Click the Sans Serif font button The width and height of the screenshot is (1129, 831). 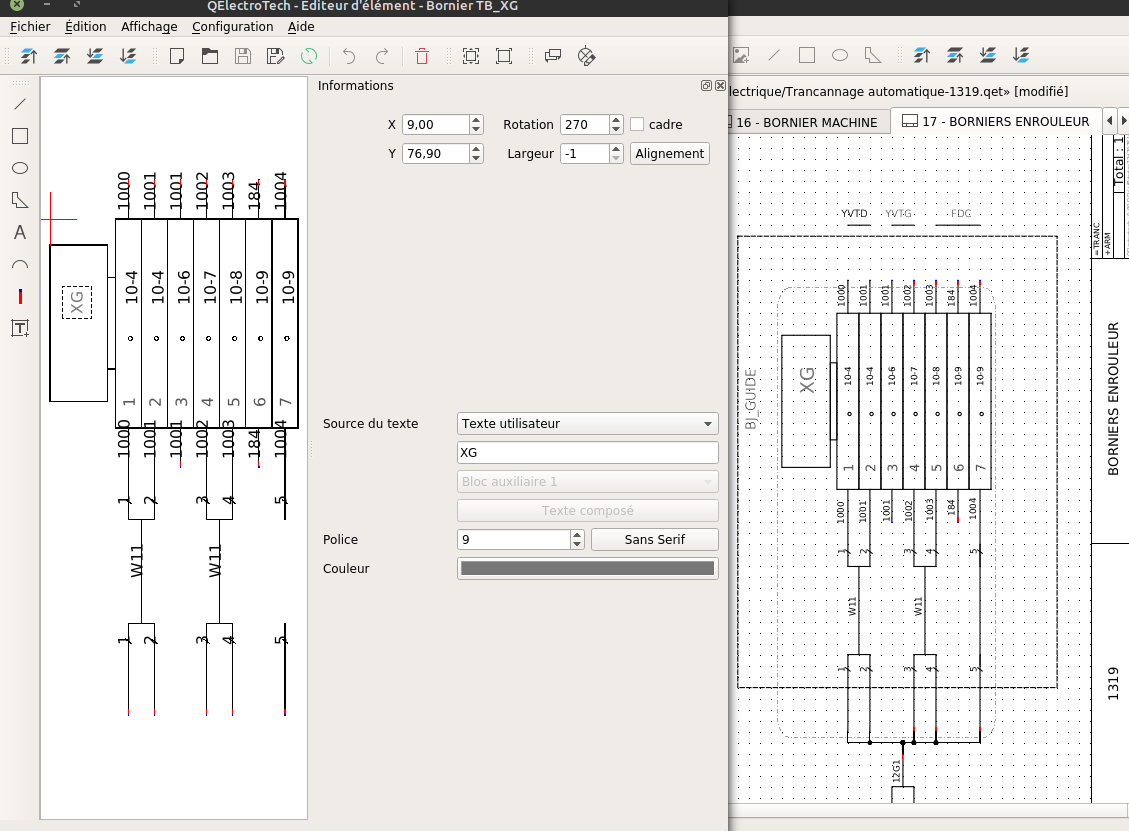[654, 540]
